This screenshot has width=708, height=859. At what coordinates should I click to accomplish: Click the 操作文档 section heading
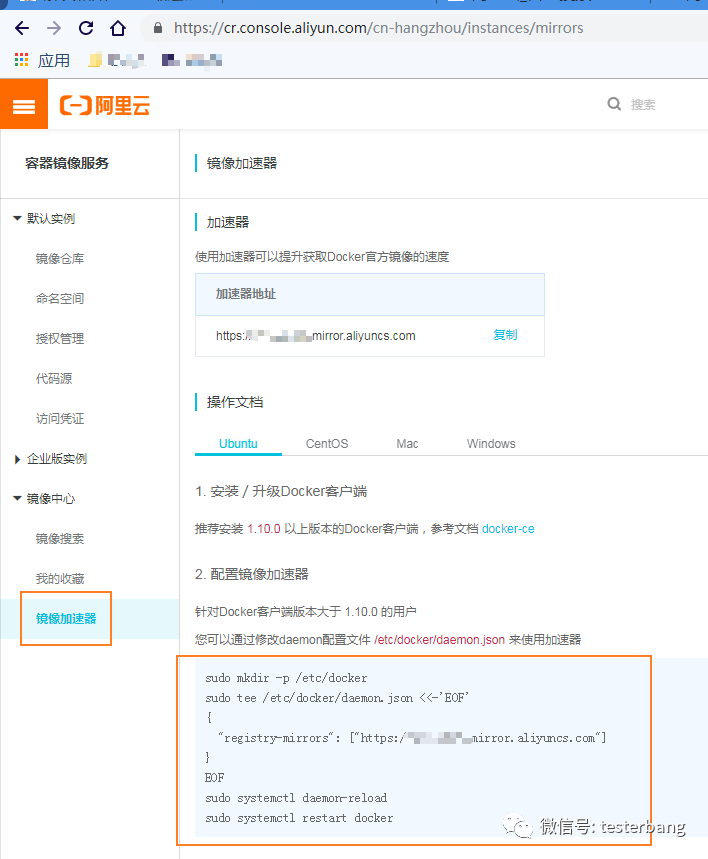pos(235,402)
